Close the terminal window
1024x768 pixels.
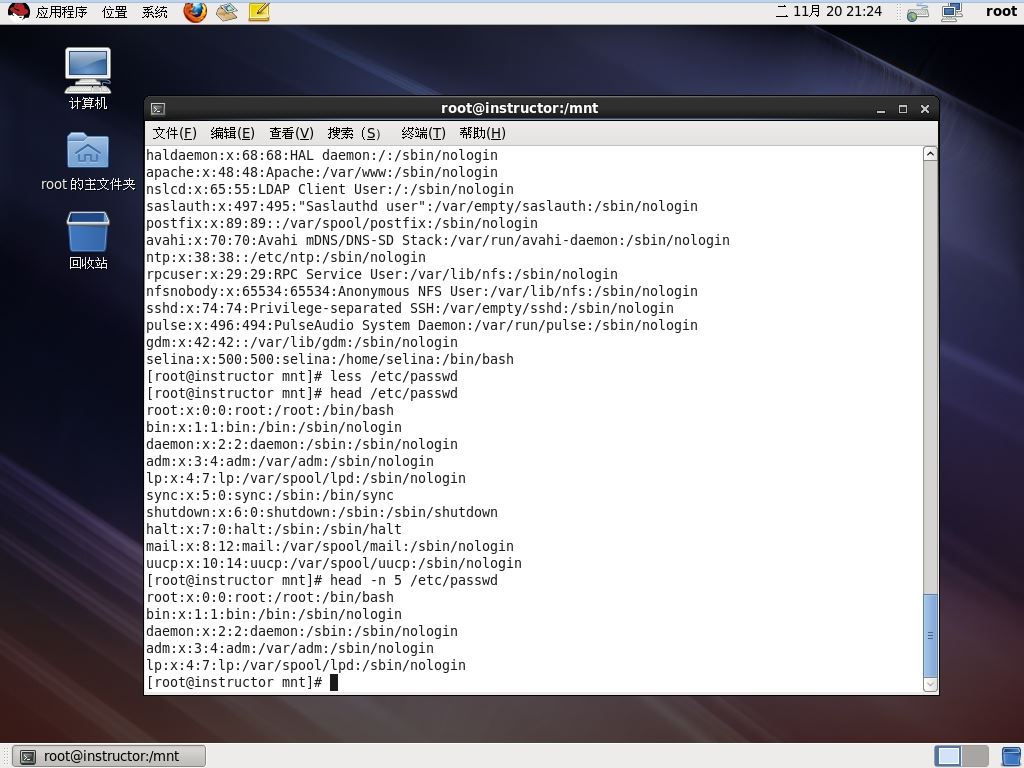click(x=925, y=109)
